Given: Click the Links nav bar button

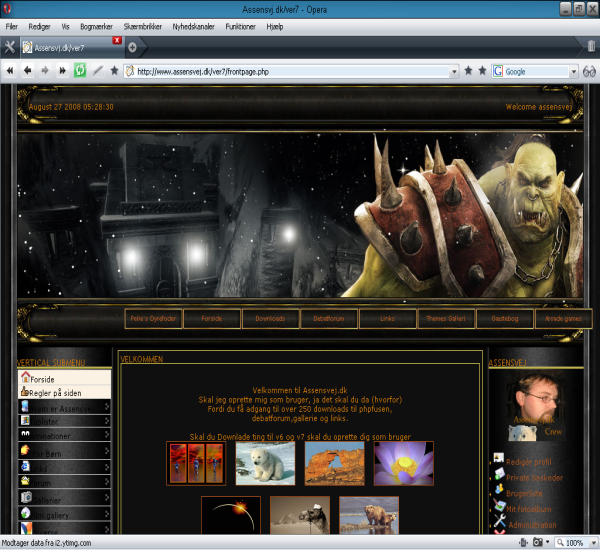Looking at the screenshot, I should 387,318.
